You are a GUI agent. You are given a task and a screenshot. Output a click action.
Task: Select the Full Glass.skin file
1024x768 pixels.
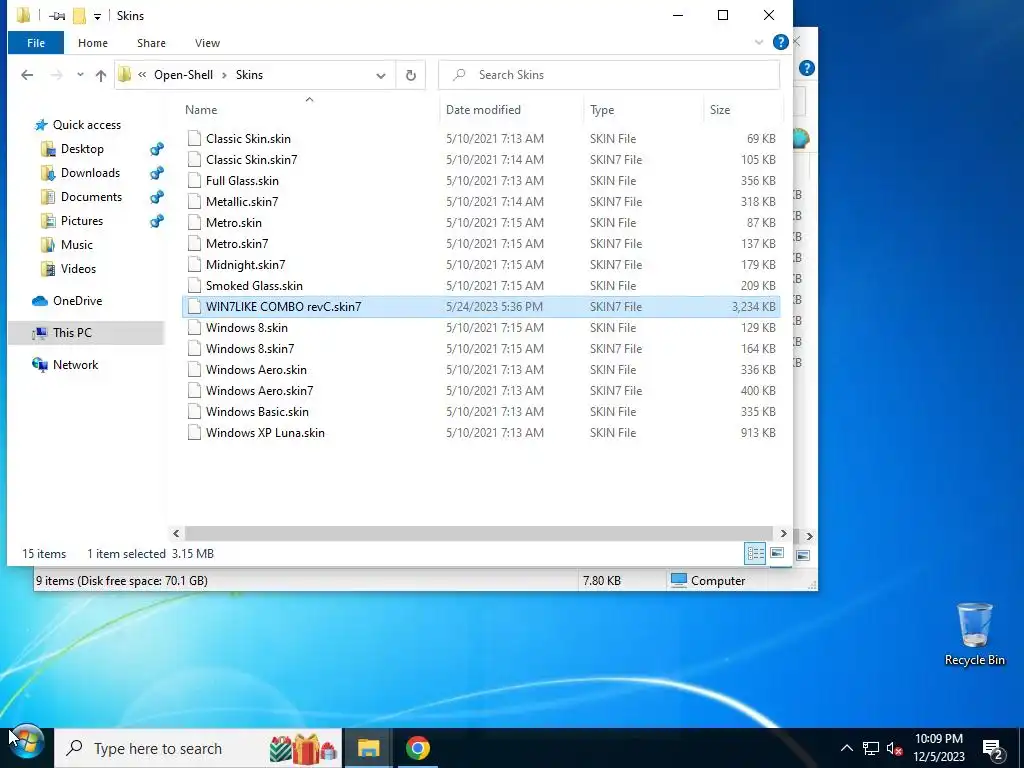click(x=481, y=181)
